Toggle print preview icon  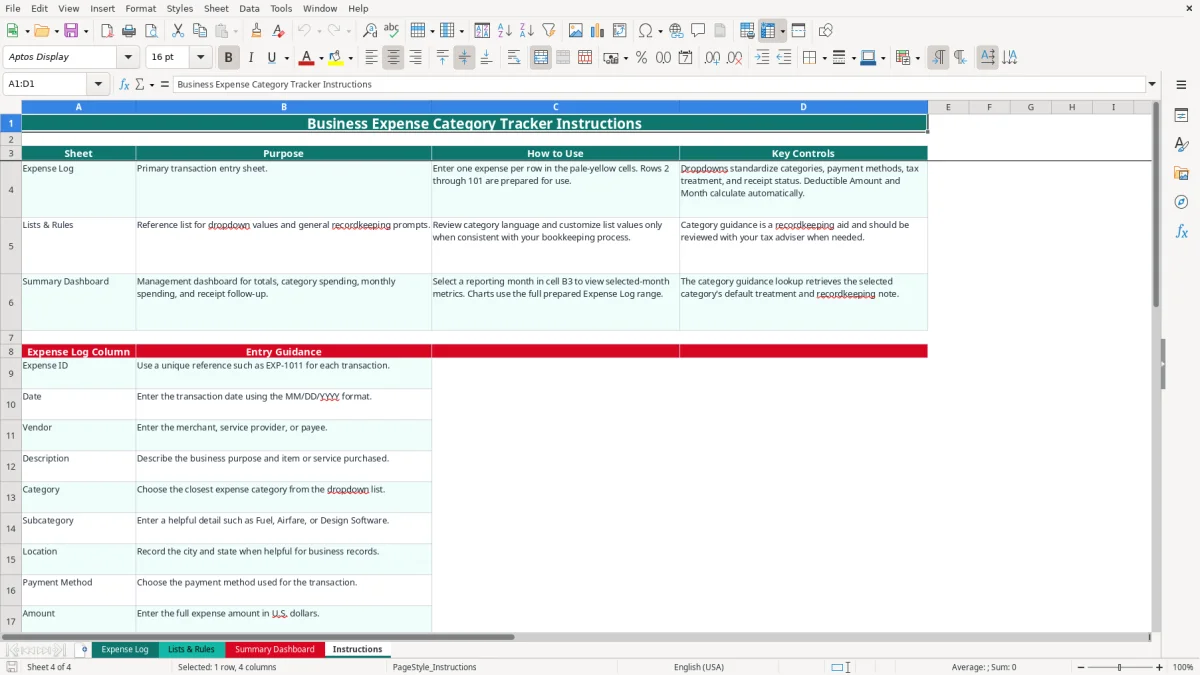pos(150,31)
